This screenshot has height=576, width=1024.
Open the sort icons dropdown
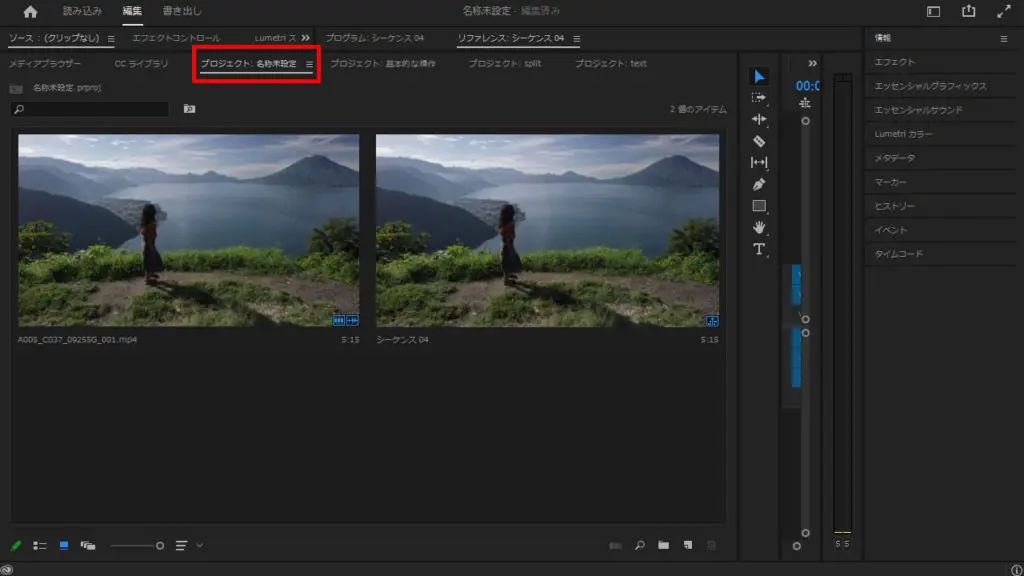click(187, 545)
